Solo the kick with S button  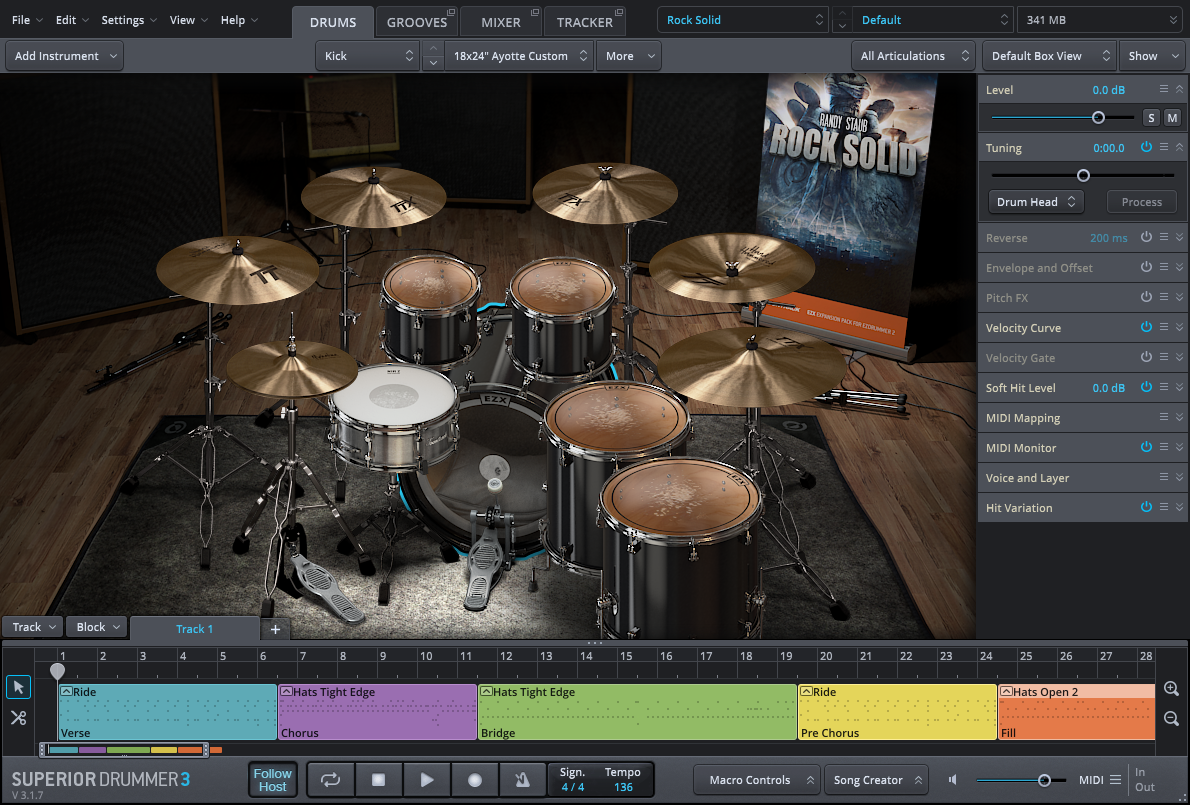pyautogui.click(x=1151, y=118)
